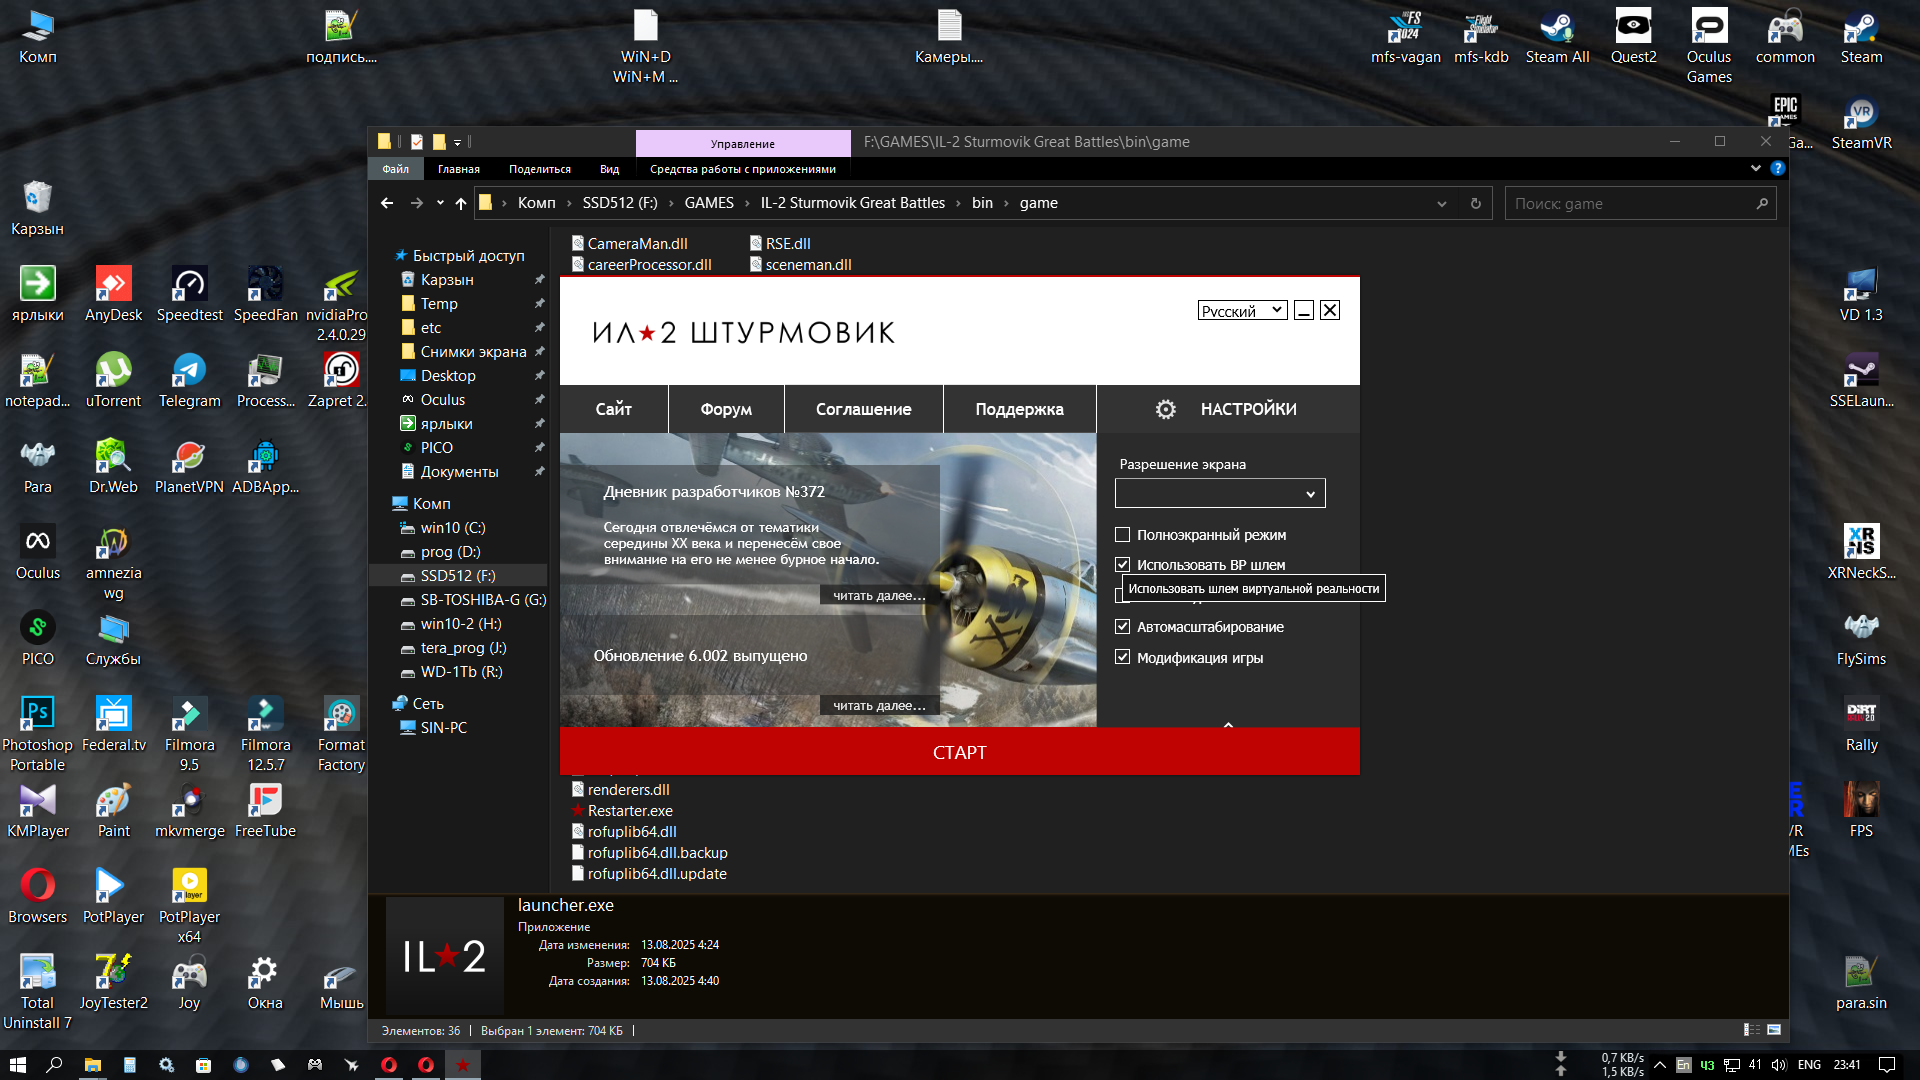The image size is (1920, 1080).
Task: Expand the address bar history dropdown
Action: (1441, 203)
